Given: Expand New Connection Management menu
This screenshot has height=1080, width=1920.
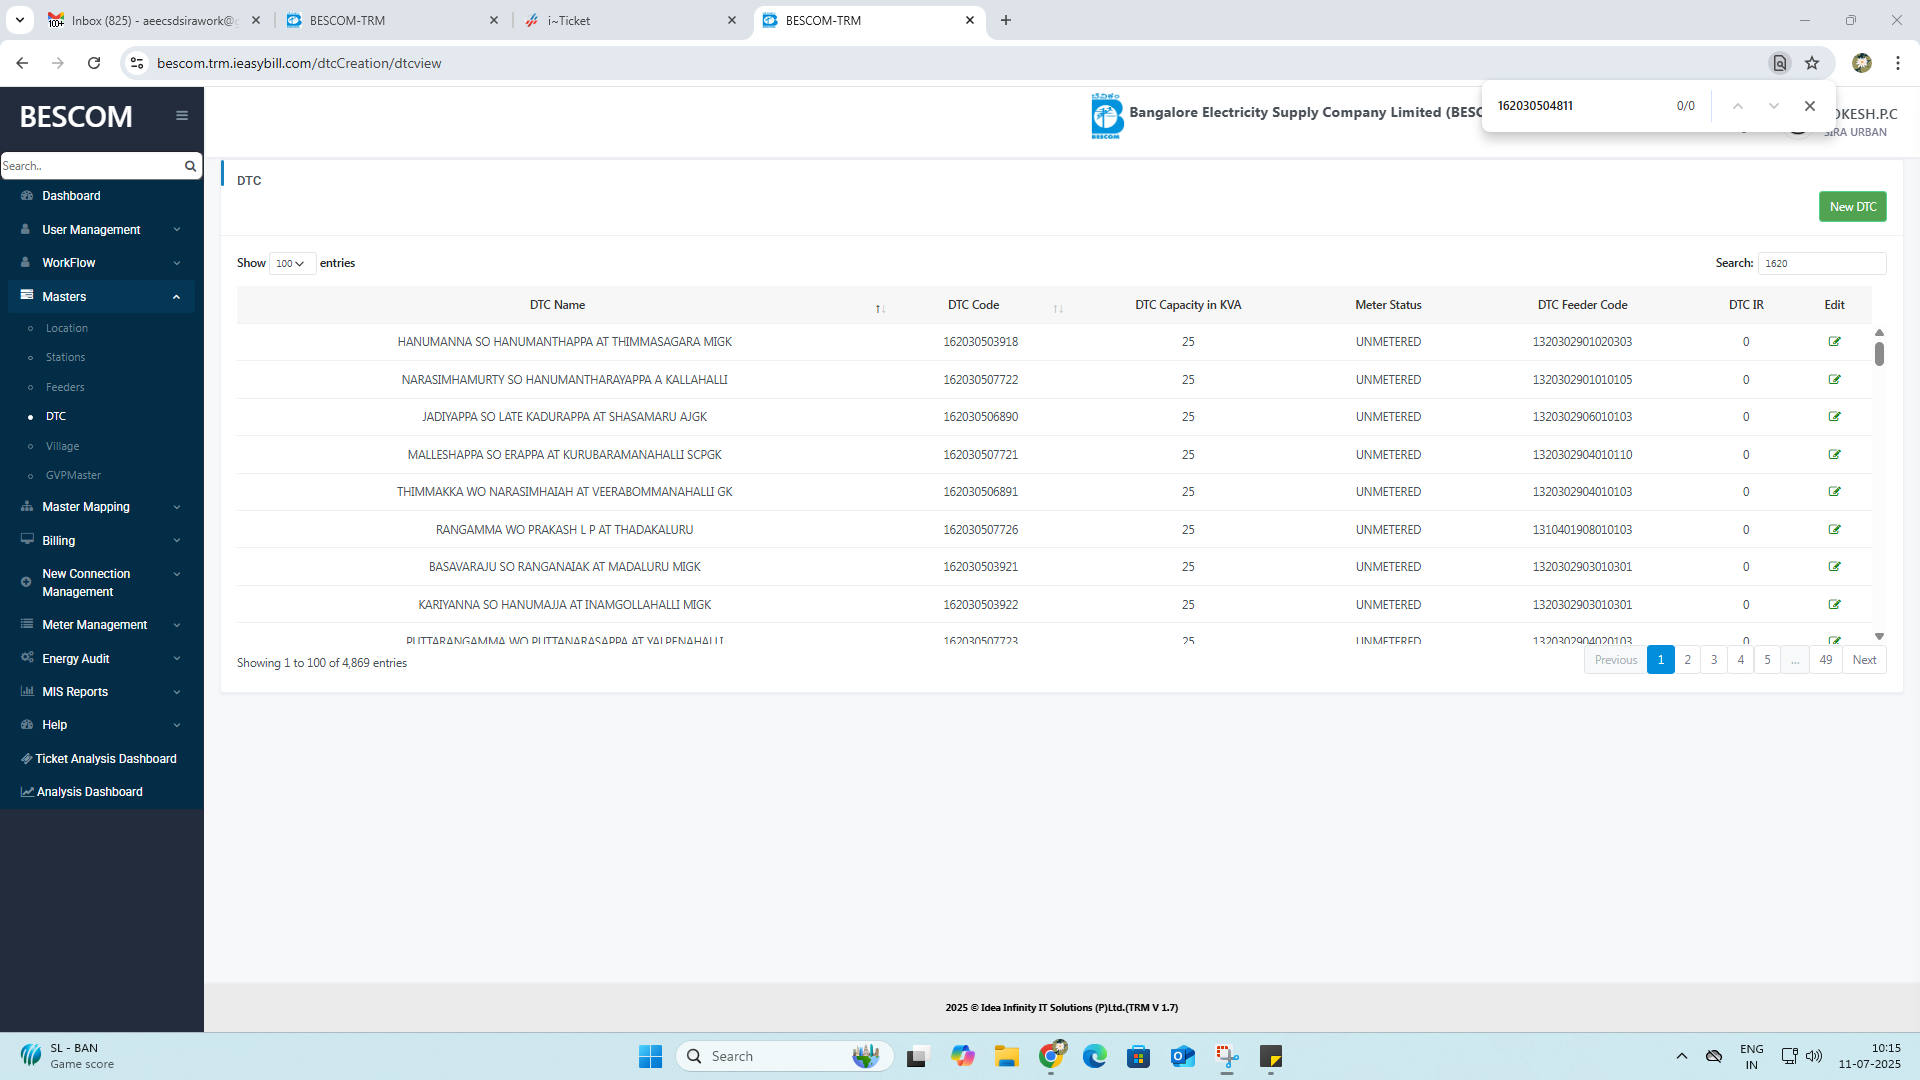Looking at the screenshot, I should point(101,583).
